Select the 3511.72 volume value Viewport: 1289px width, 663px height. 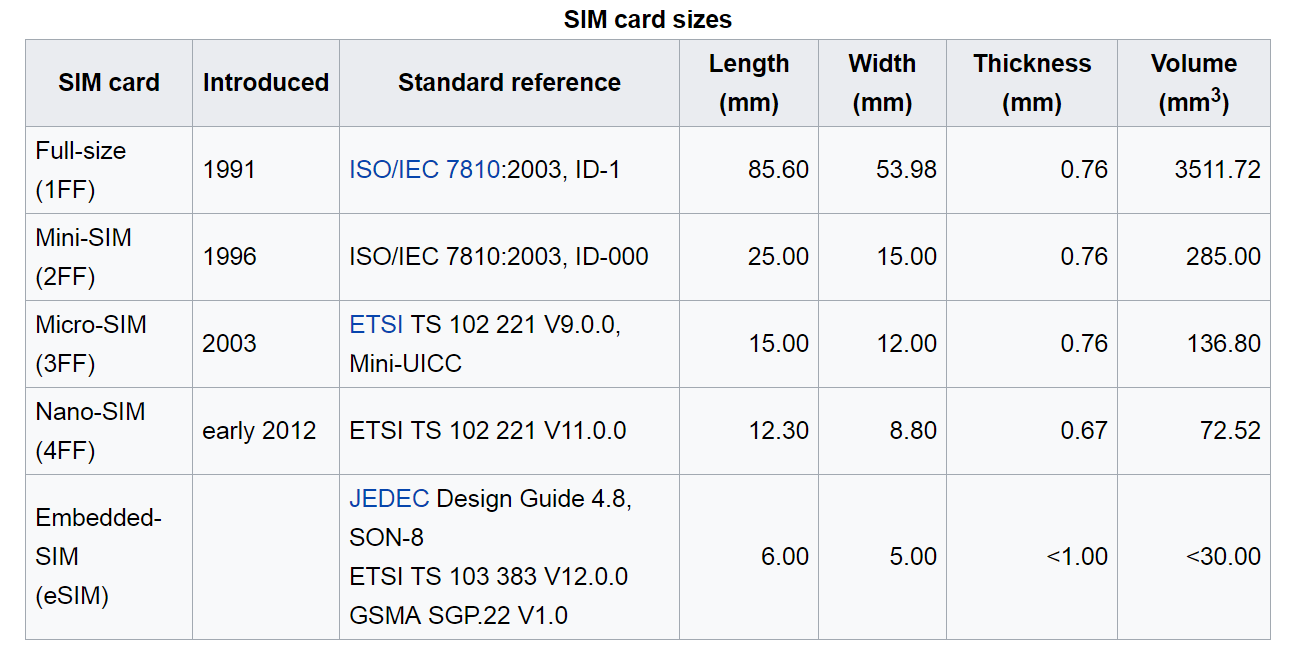click(1217, 170)
